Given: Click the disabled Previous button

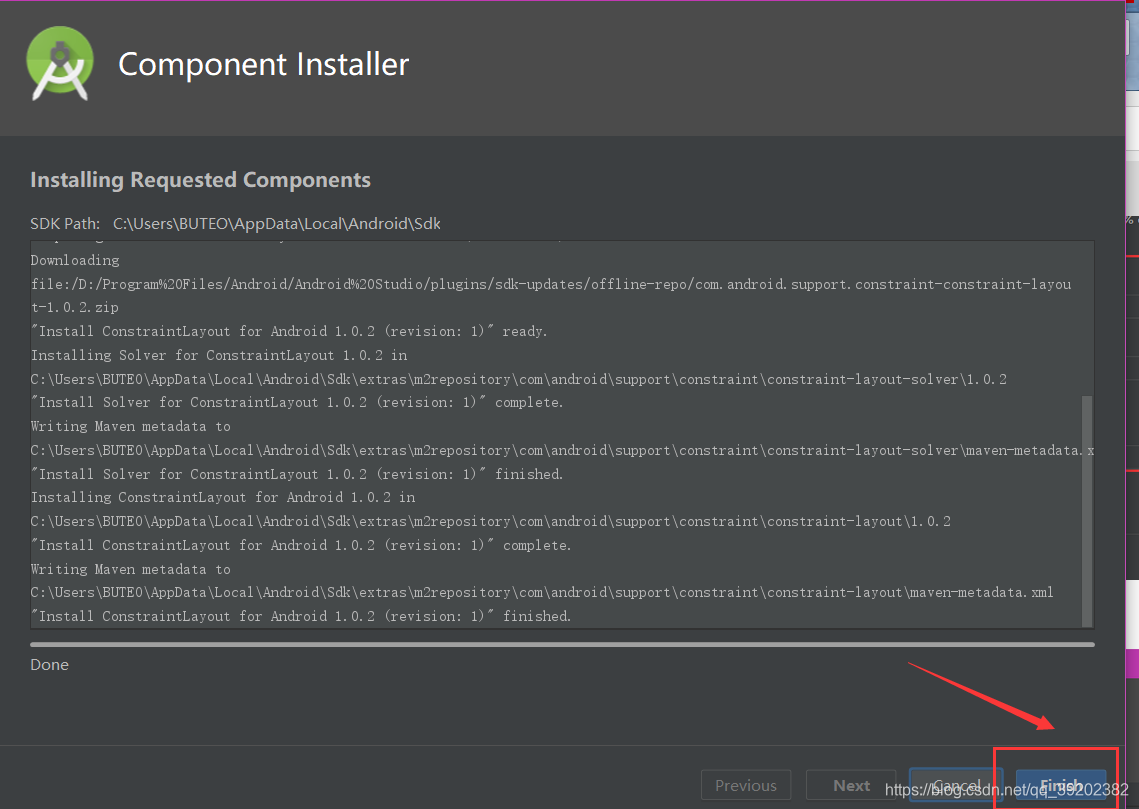Looking at the screenshot, I should point(746,786).
